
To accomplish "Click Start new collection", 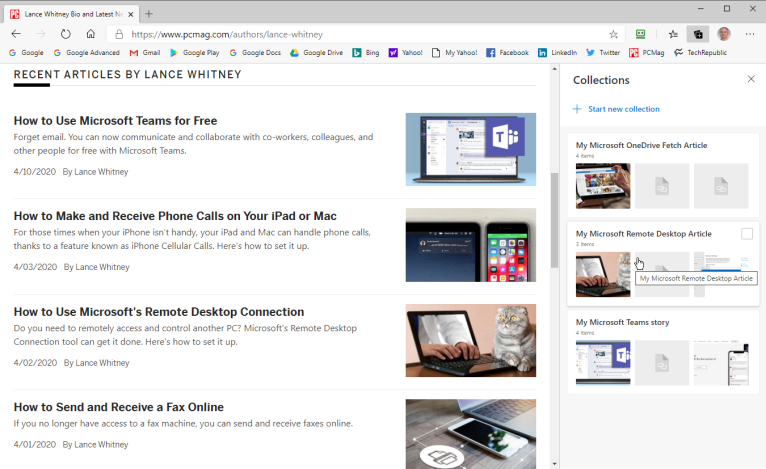I will [616, 109].
